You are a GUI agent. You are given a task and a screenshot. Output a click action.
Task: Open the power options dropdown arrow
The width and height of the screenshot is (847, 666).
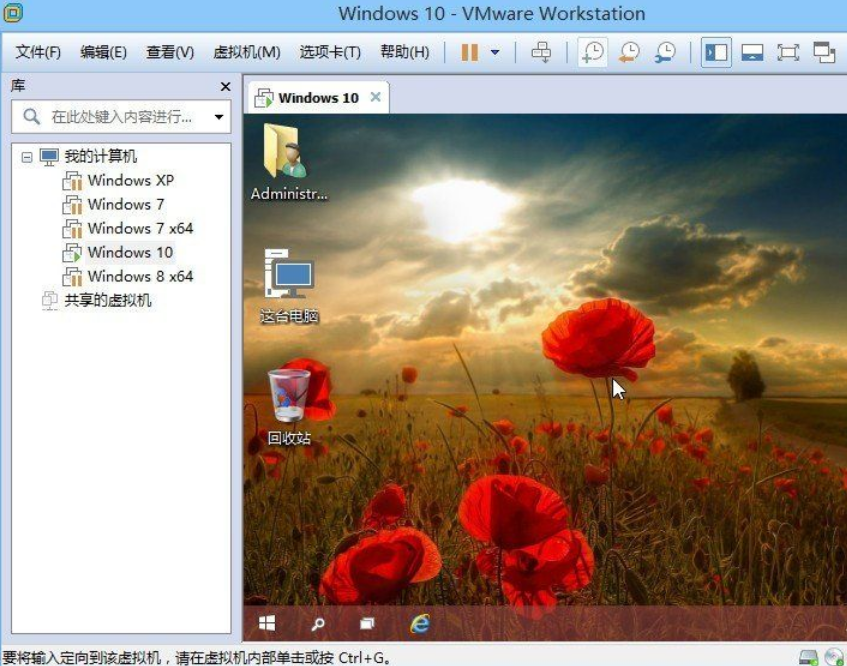pyautogui.click(x=495, y=52)
